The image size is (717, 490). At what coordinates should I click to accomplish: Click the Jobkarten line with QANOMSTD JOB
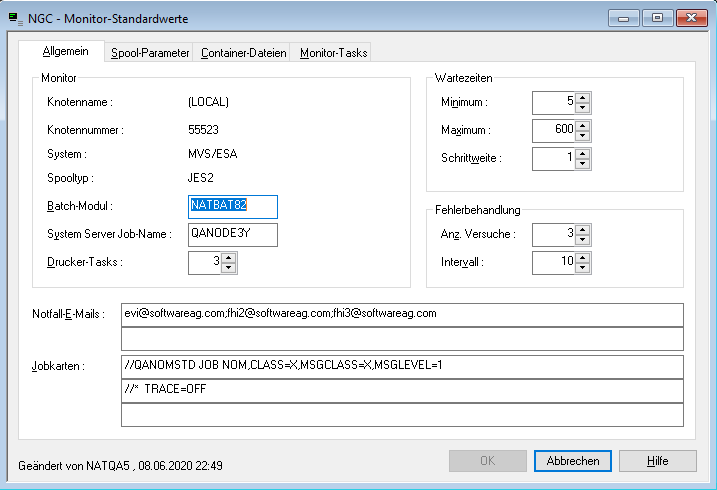402,367
